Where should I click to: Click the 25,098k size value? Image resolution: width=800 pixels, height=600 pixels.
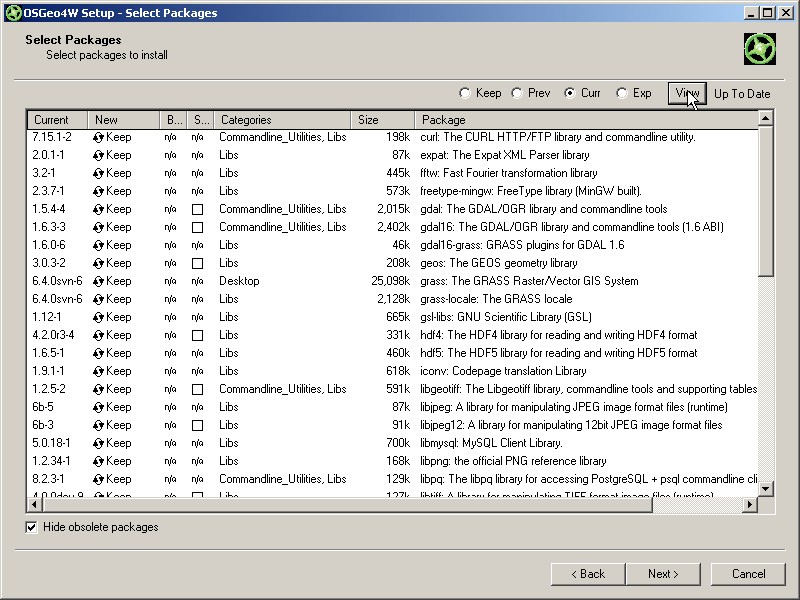click(x=390, y=281)
